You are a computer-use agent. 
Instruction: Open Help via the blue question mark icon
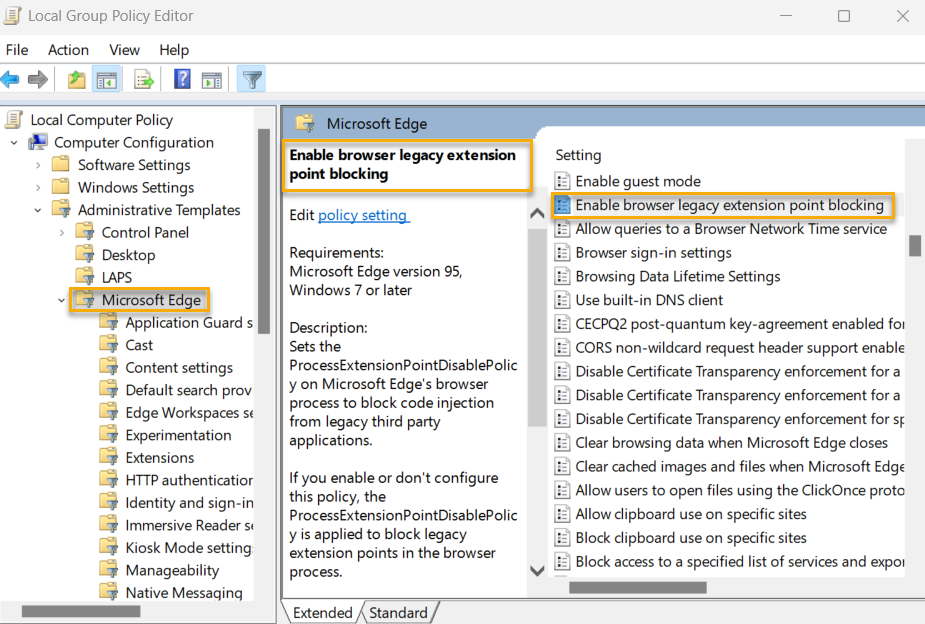tap(181, 79)
